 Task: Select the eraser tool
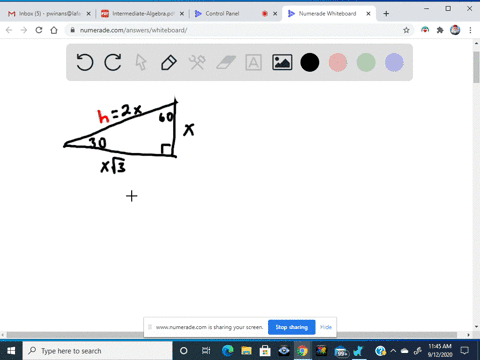point(226,62)
